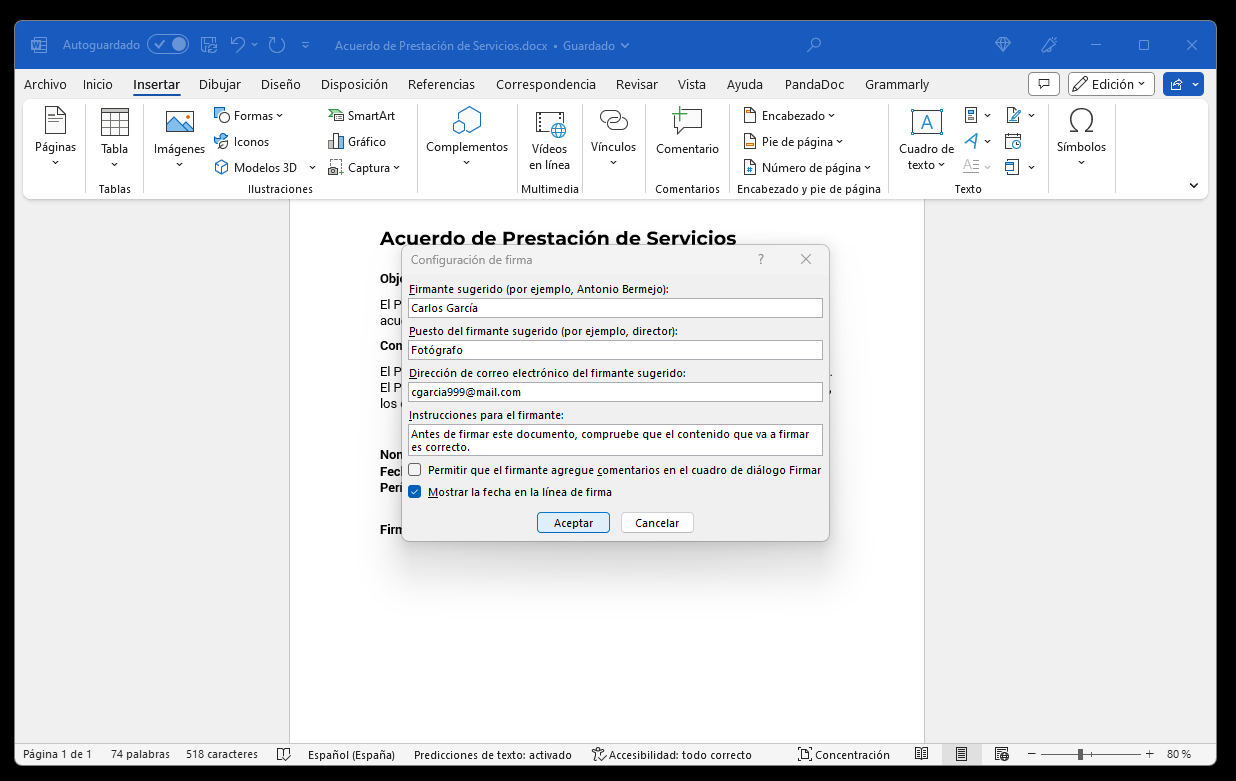Click the save icon in title bar
This screenshot has height=781, width=1236.
[209, 45]
